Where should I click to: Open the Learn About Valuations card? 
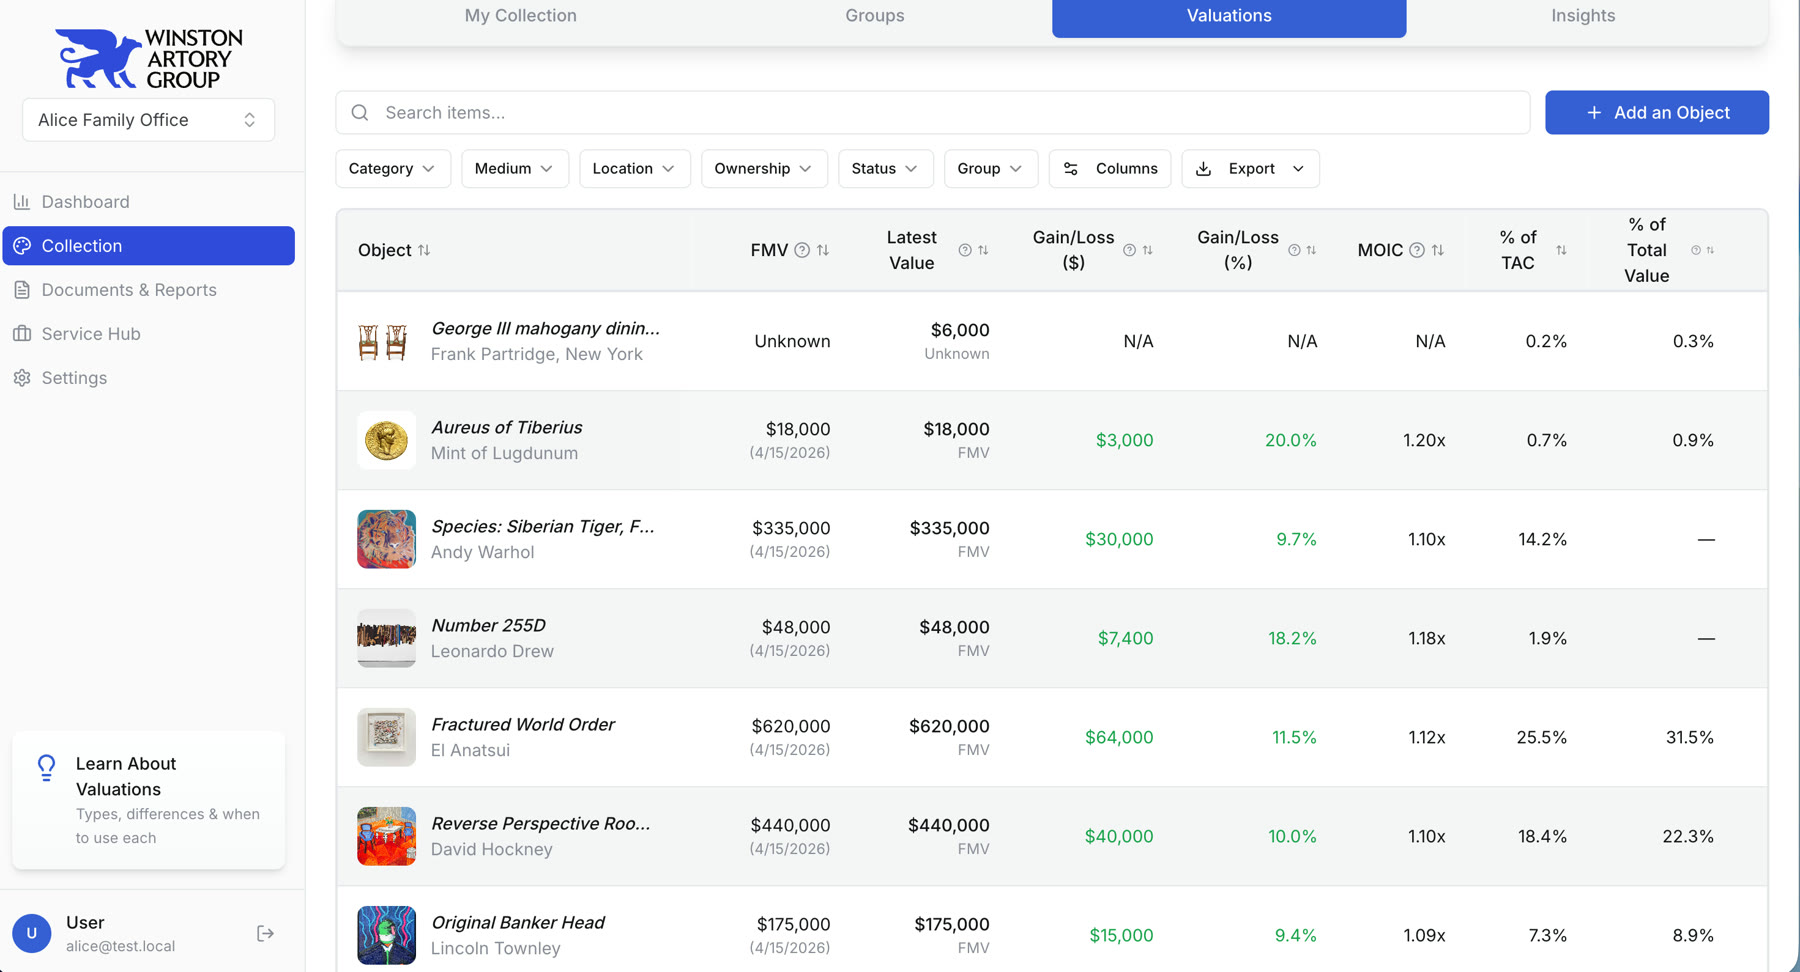click(x=148, y=800)
